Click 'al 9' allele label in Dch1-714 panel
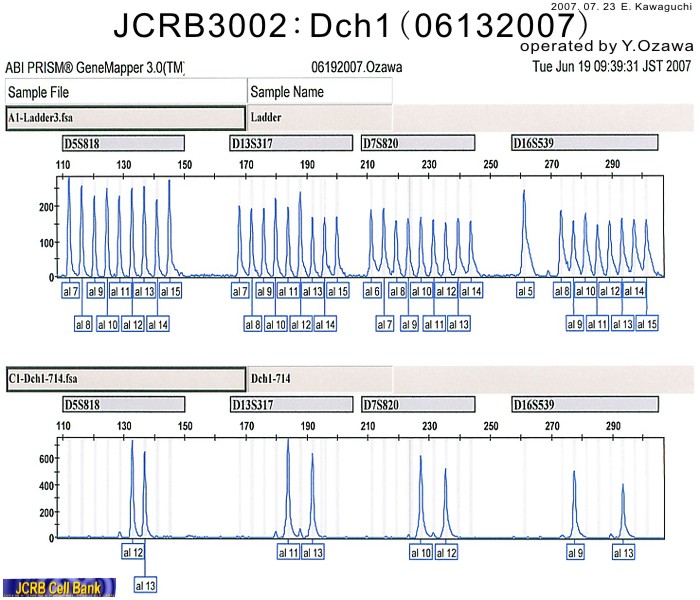The image size is (700, 600). click(x=575, y=552)
